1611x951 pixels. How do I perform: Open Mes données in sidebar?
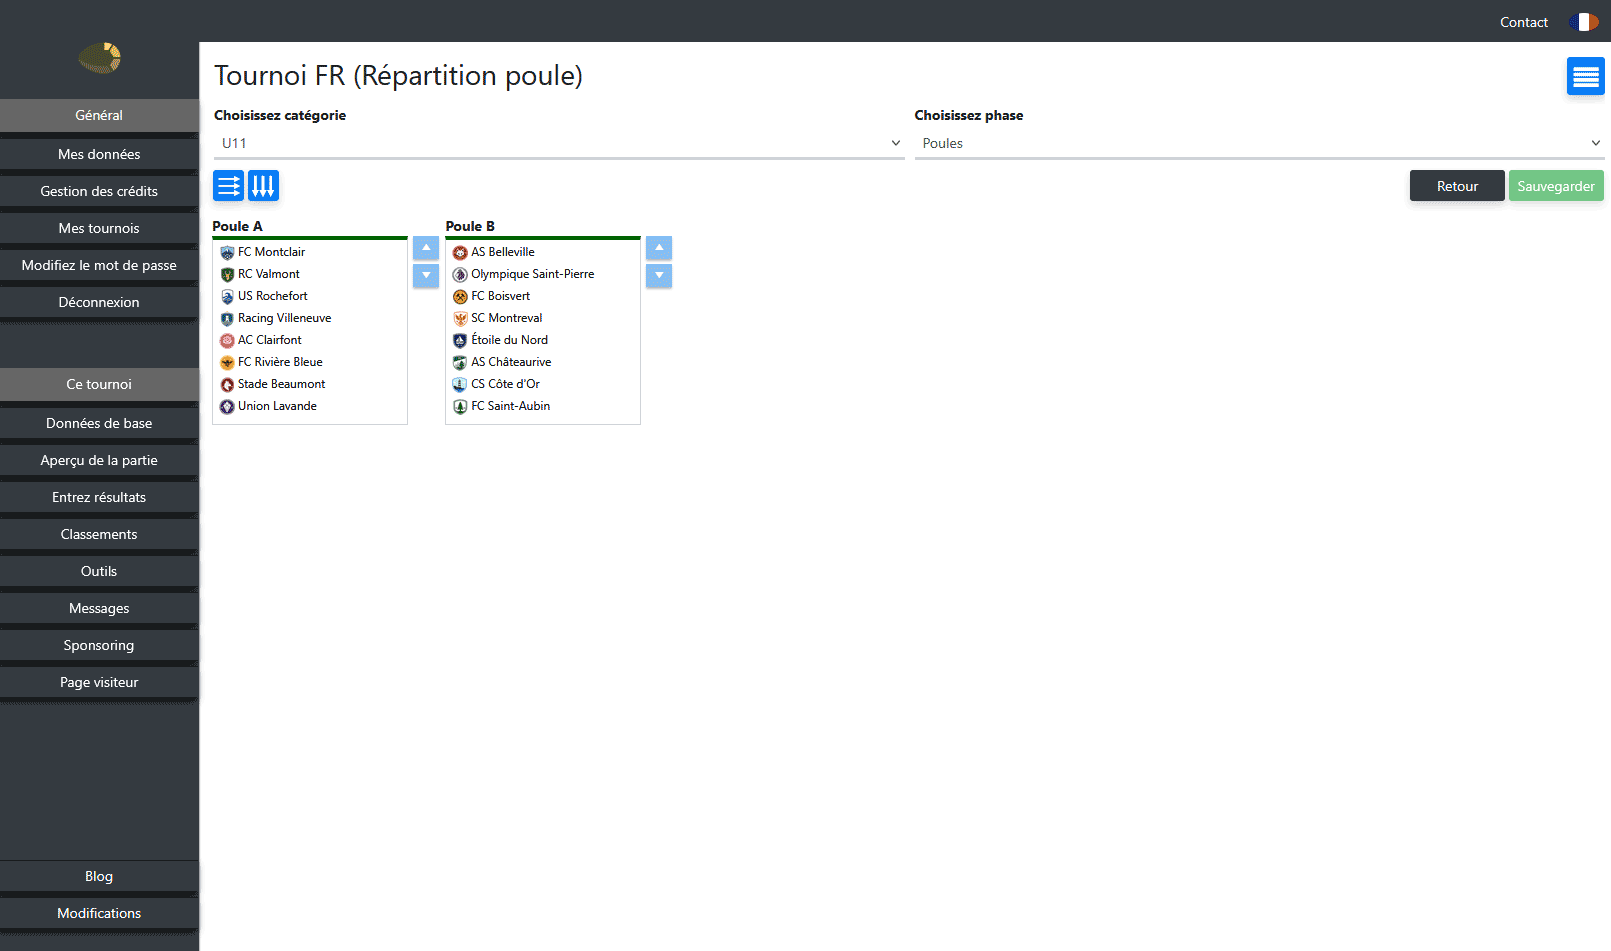point(99,154)
